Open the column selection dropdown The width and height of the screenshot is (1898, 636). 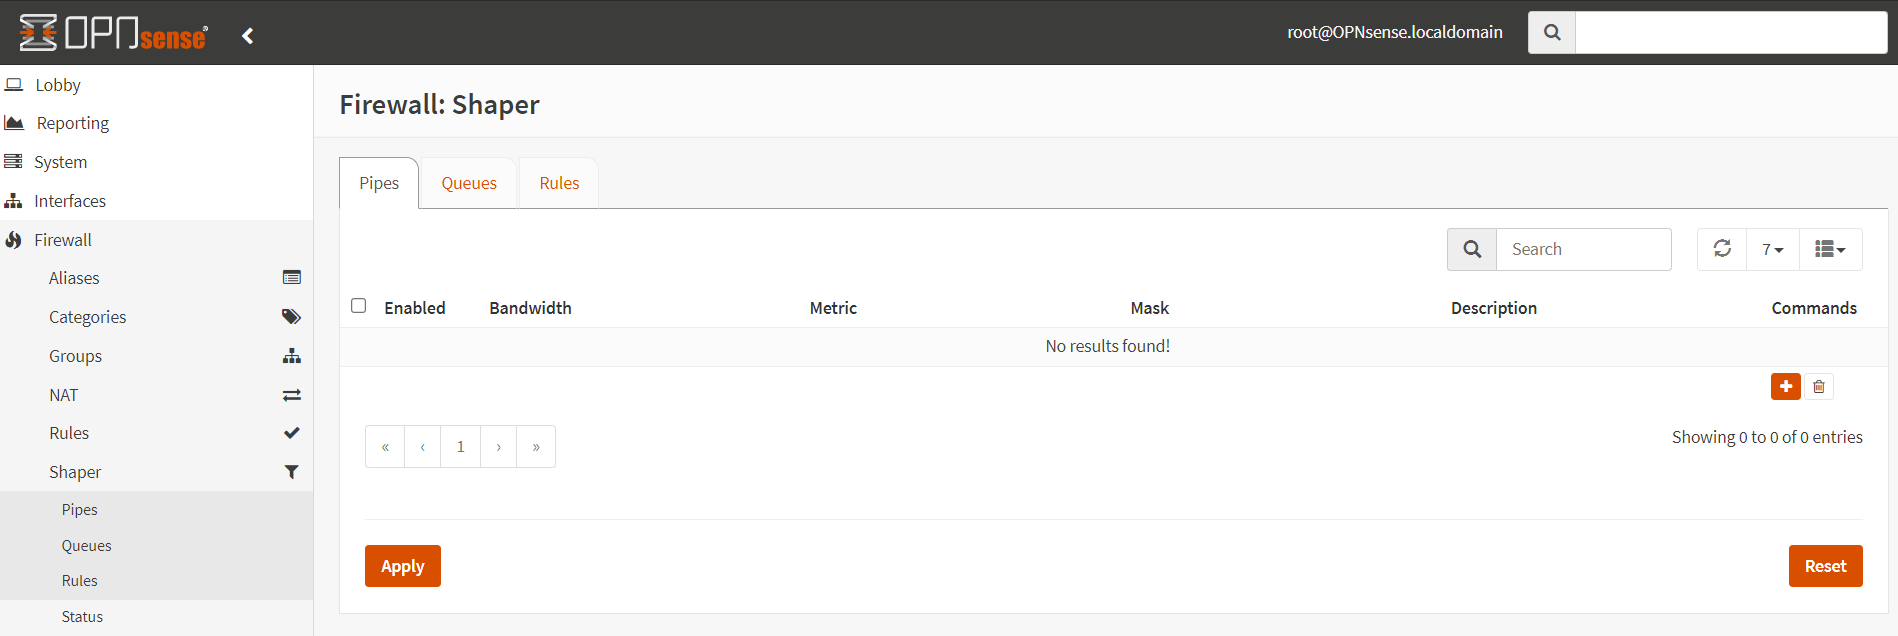point(1830,249)
